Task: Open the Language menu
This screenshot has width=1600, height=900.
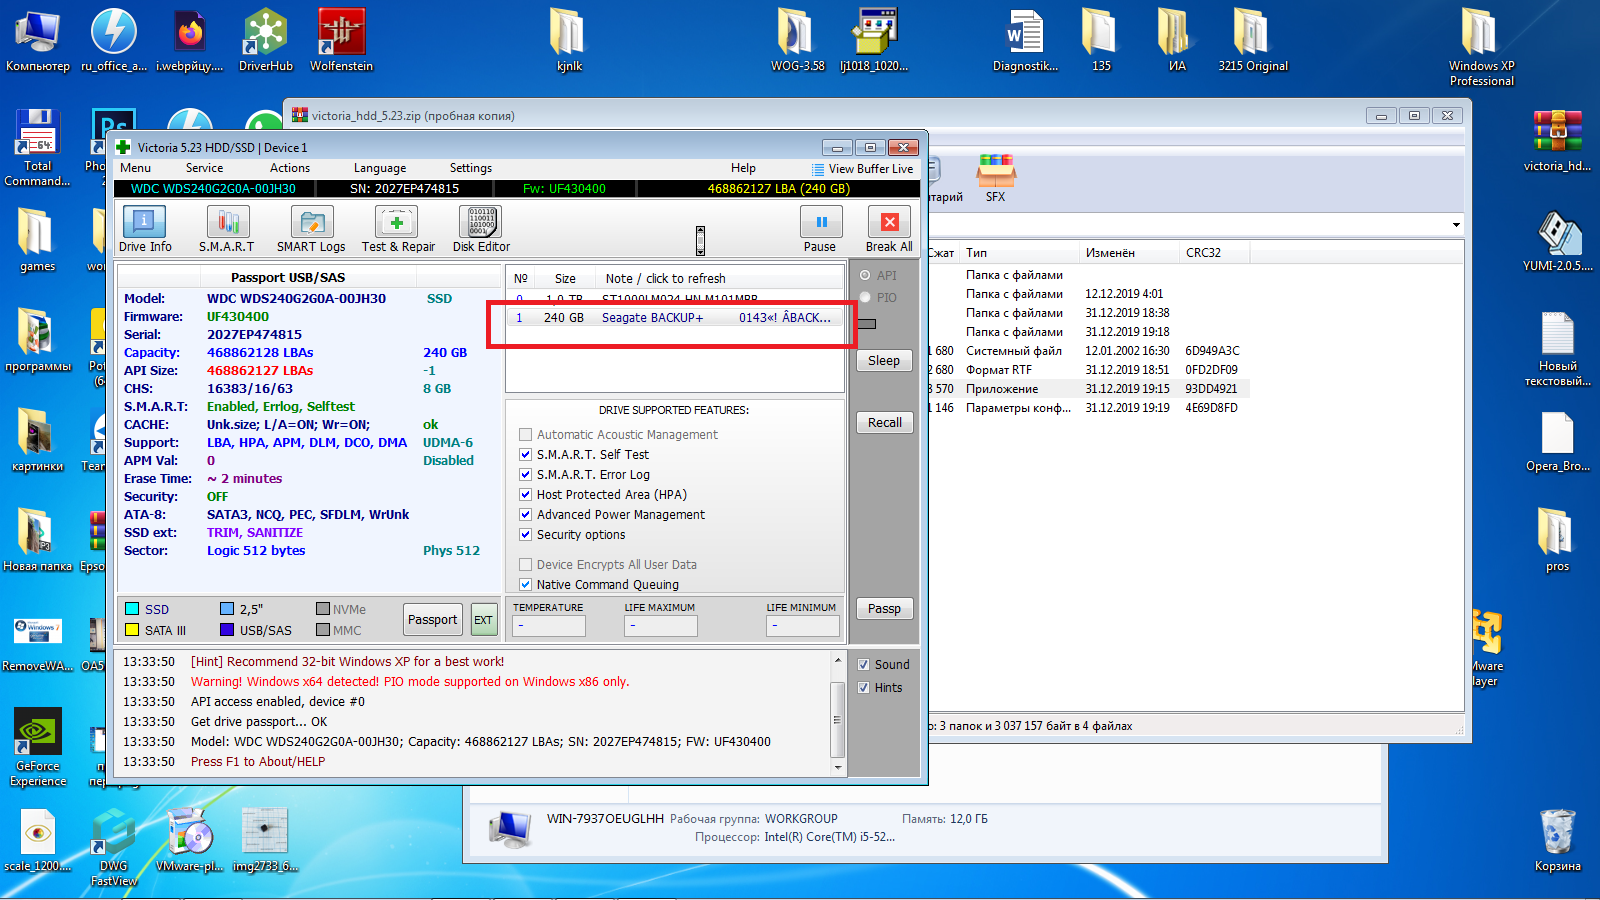Action: (380, 168)
